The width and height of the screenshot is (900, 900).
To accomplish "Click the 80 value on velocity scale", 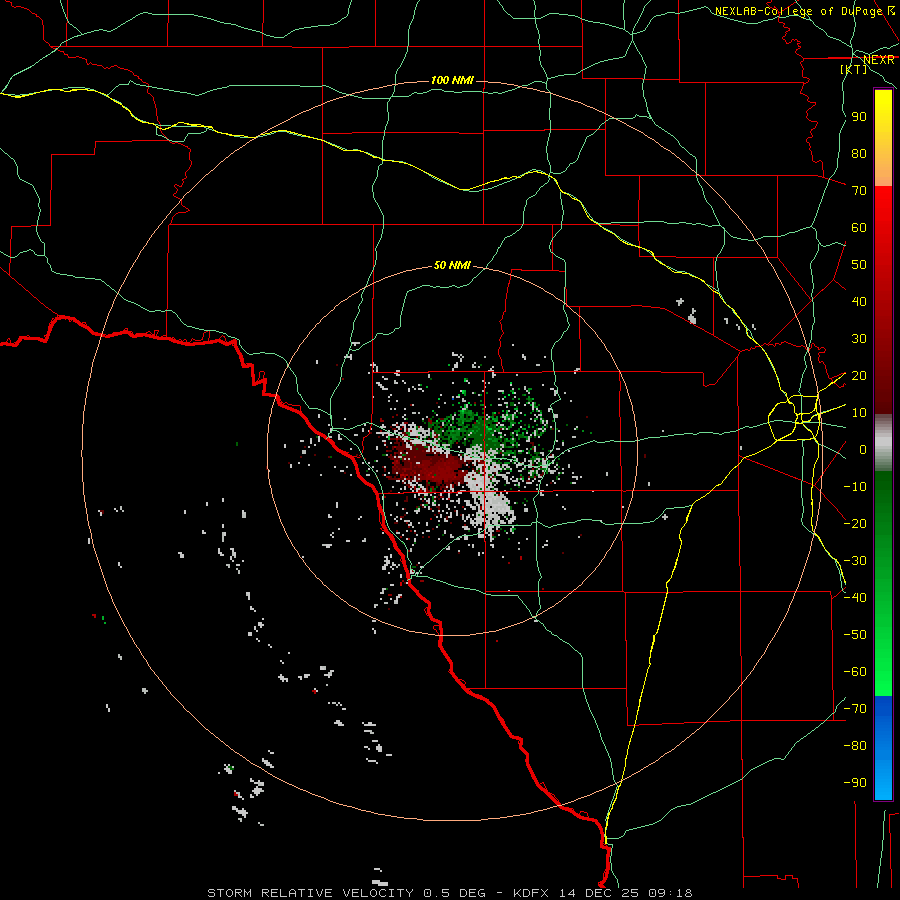I will (859, 153).
